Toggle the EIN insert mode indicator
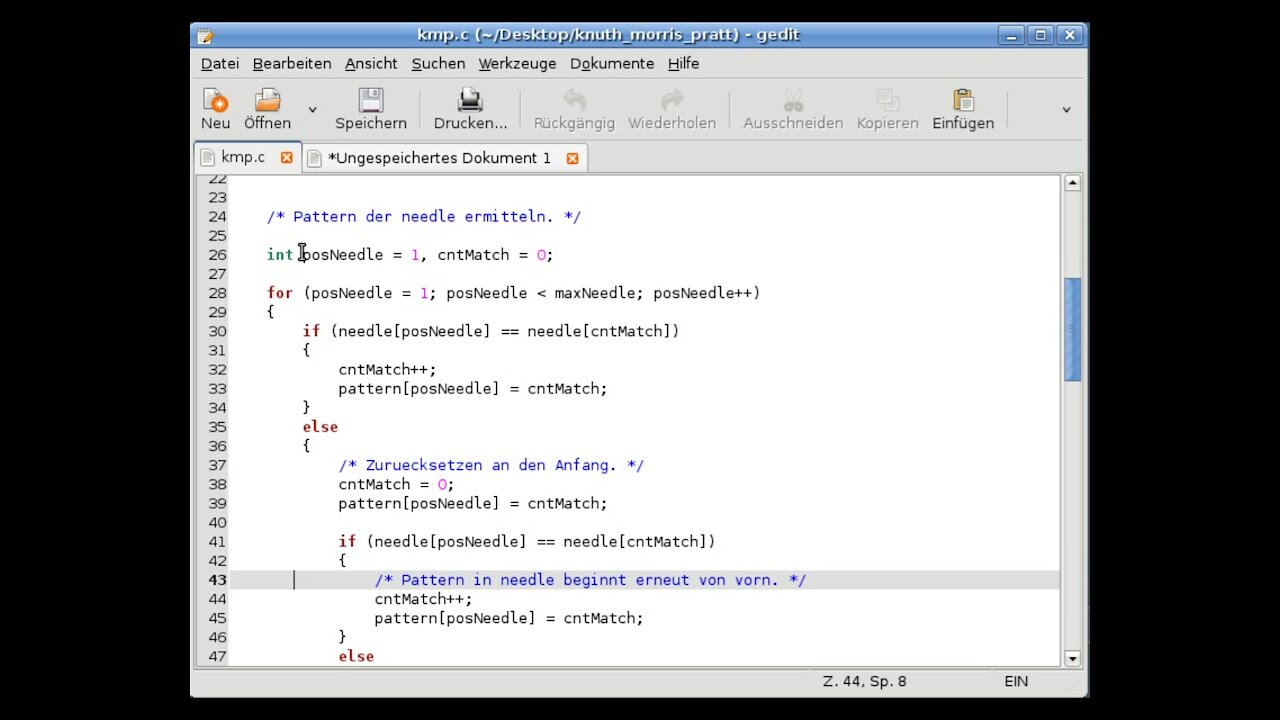Viewport: 1280px width, 720px height. tap(1016, 681)
